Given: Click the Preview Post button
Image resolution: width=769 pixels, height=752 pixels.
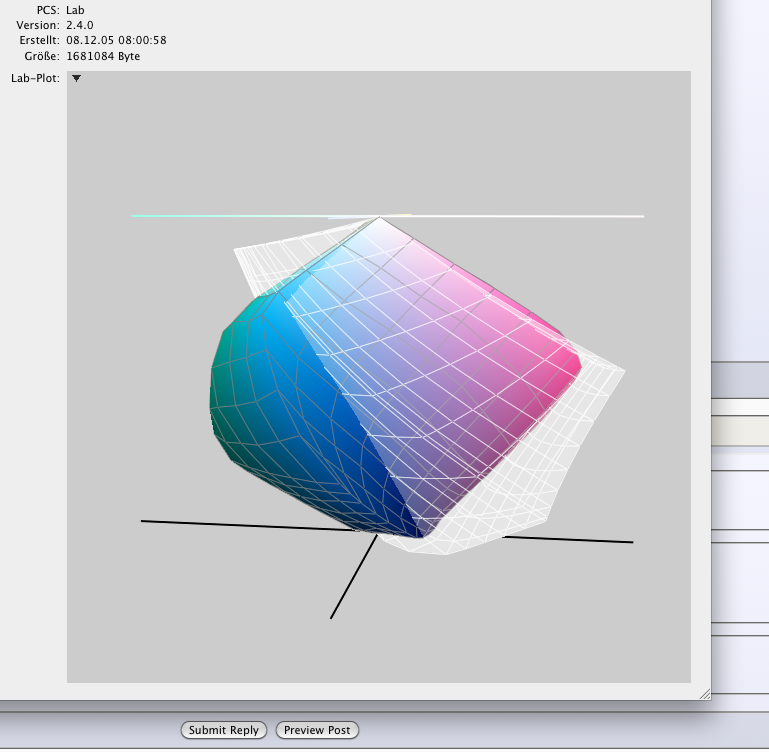Looking at the screenshot, I should [x=317, y=730].
